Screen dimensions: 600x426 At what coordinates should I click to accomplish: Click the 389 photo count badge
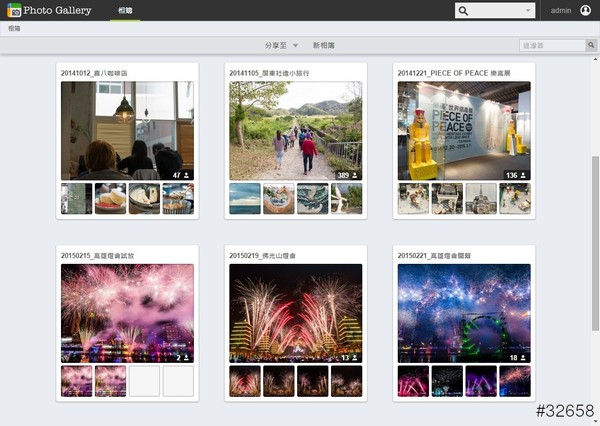pyautogui.click(x=347, y=175)
